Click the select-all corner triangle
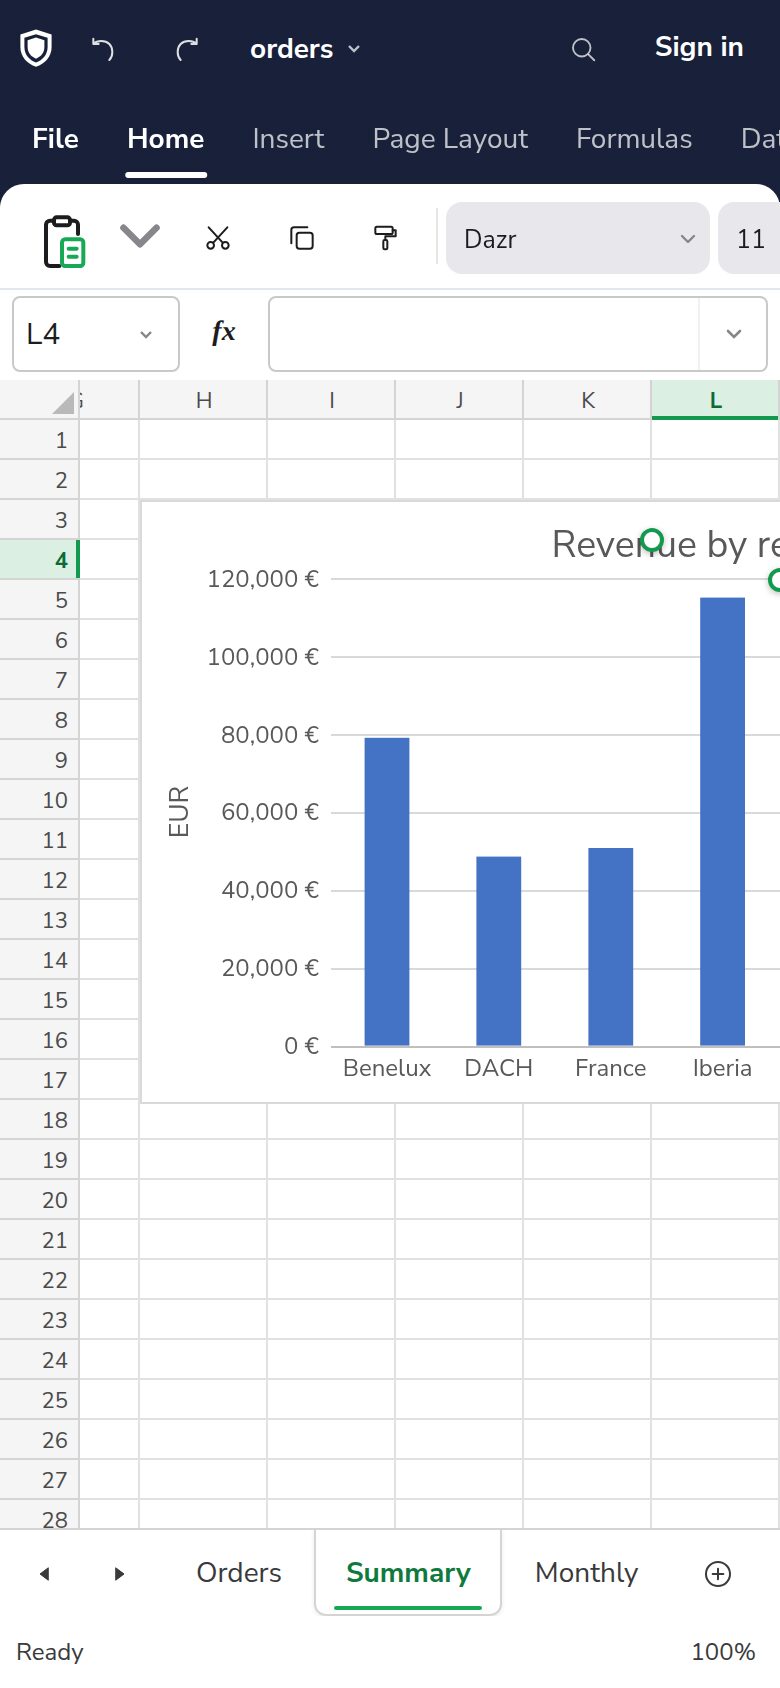The height and width of the screenshot is (1688, 780). 63,403
